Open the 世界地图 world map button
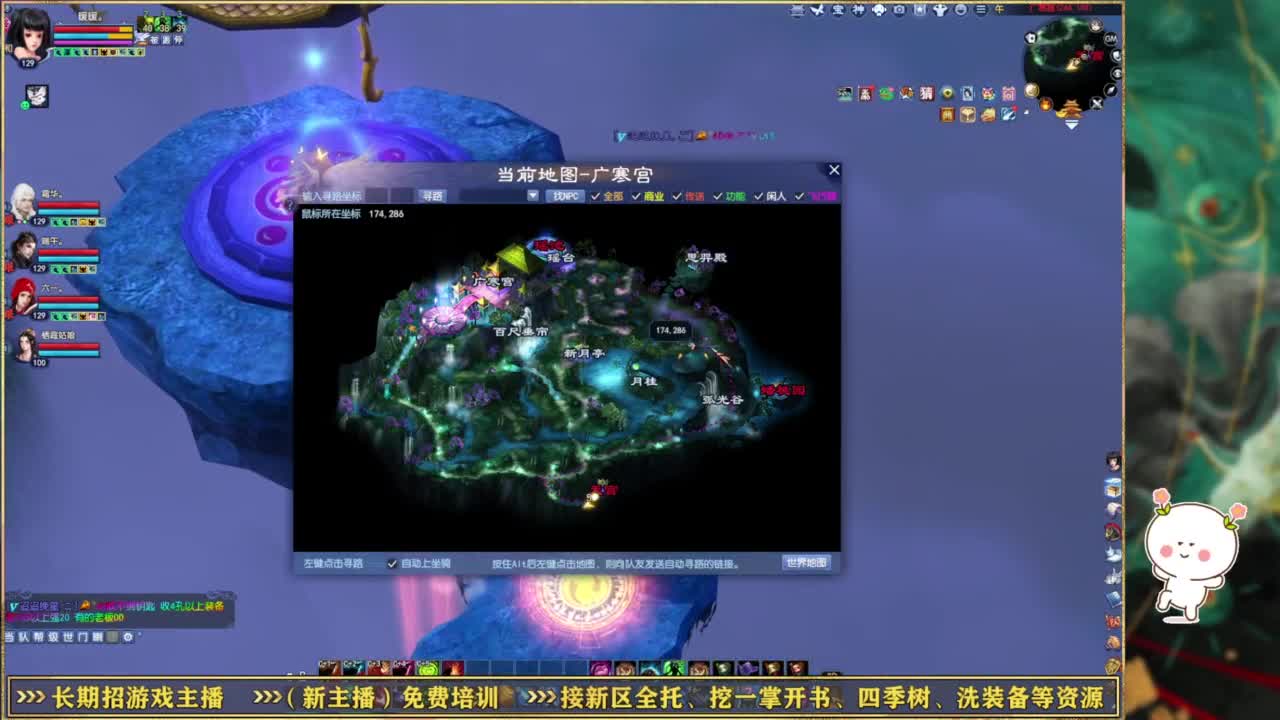The width and height of the screenshot is (1280, 720). (806, 563)
